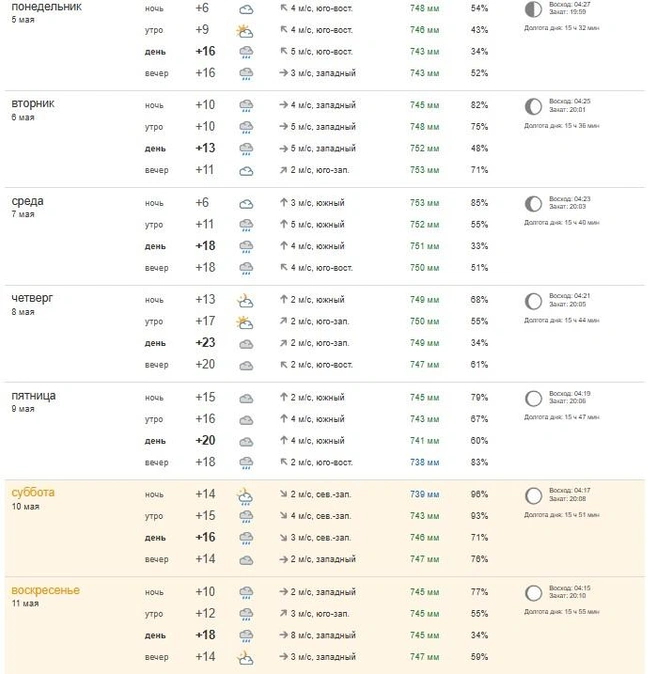Select Friday night humidity 79%
The height and width of the screenshot is (674, 656).
pyautogui.click(x=479, y=397)
